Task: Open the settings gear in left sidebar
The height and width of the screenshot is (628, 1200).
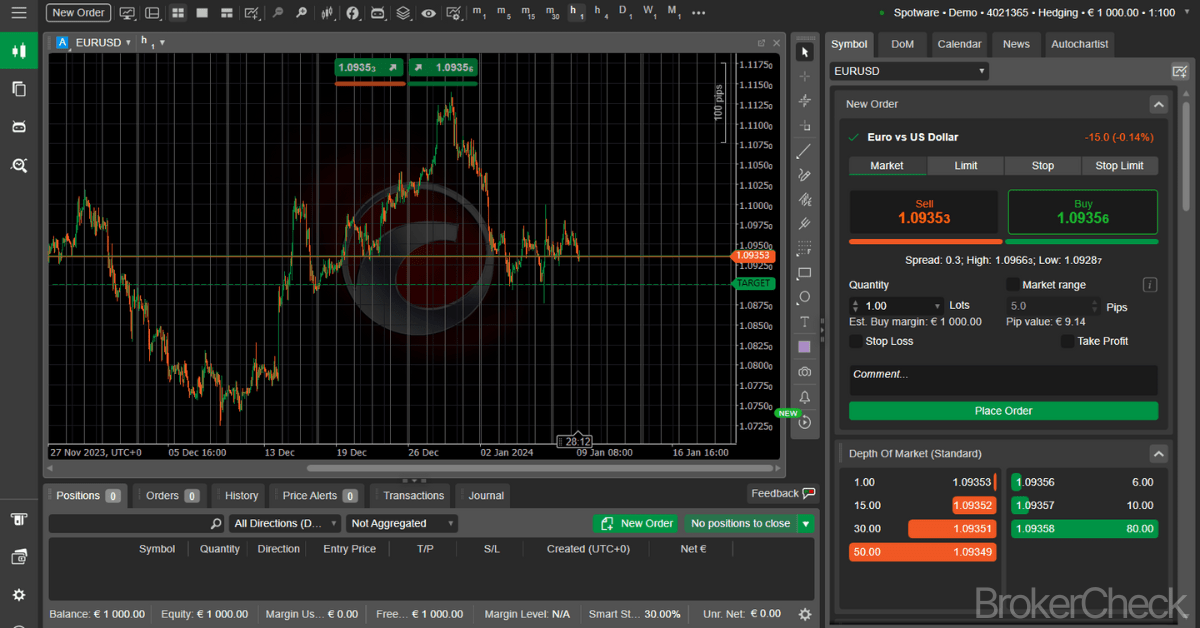Action: 18,595
